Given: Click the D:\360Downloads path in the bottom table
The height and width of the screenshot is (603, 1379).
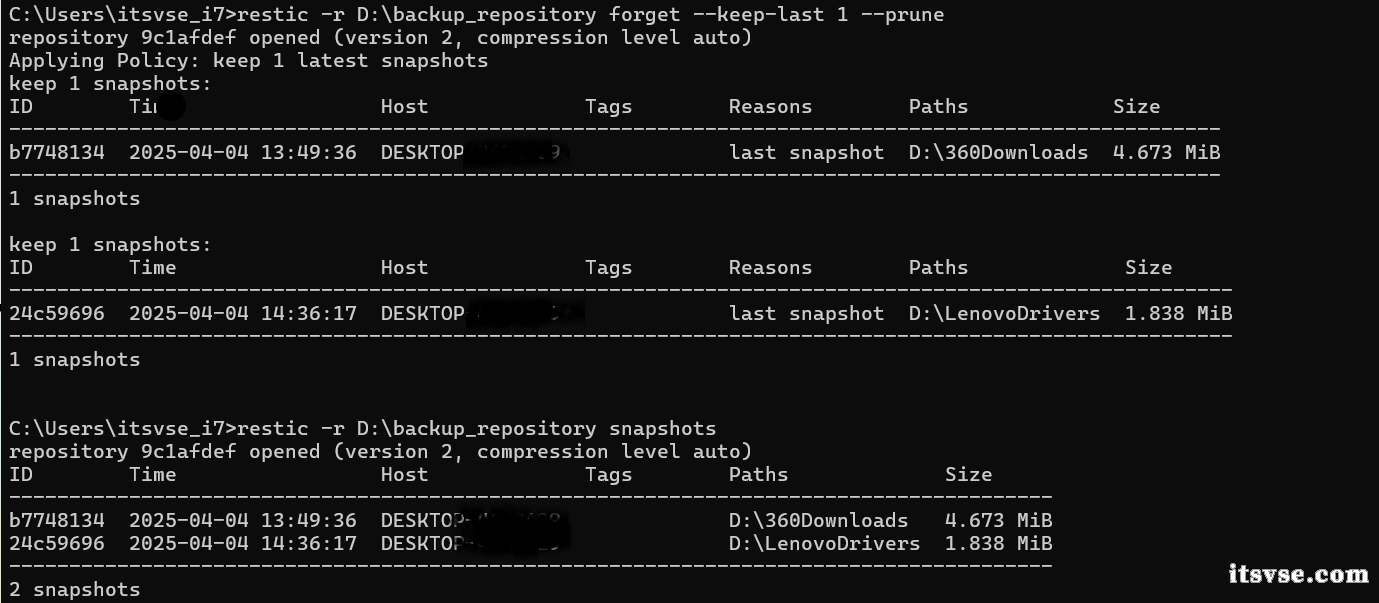Looking at the screenshot, I should pyautogui.click(x=818, y=521).
